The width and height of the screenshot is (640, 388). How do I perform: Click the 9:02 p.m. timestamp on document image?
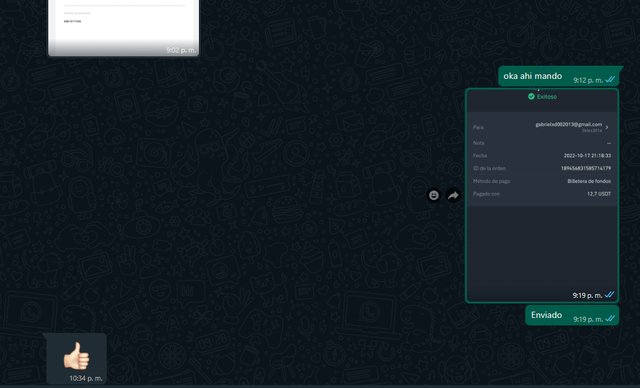181,50
